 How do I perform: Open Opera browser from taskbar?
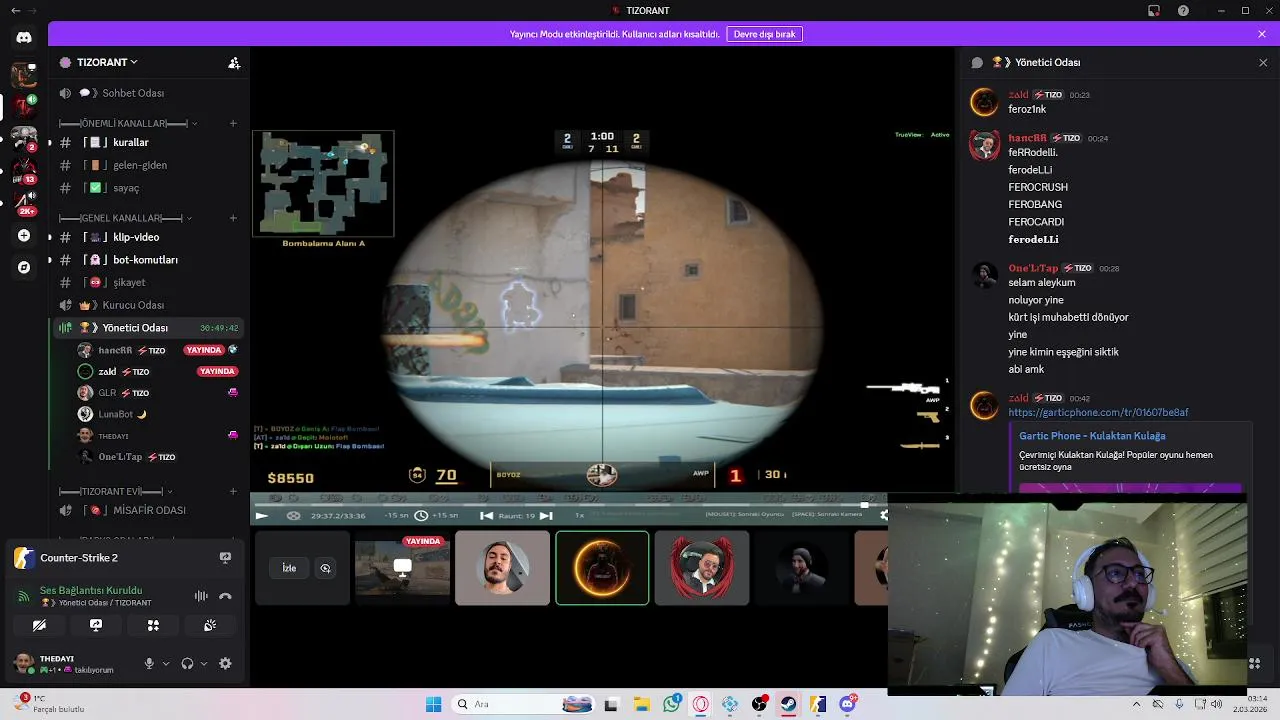tap(700, 704)
